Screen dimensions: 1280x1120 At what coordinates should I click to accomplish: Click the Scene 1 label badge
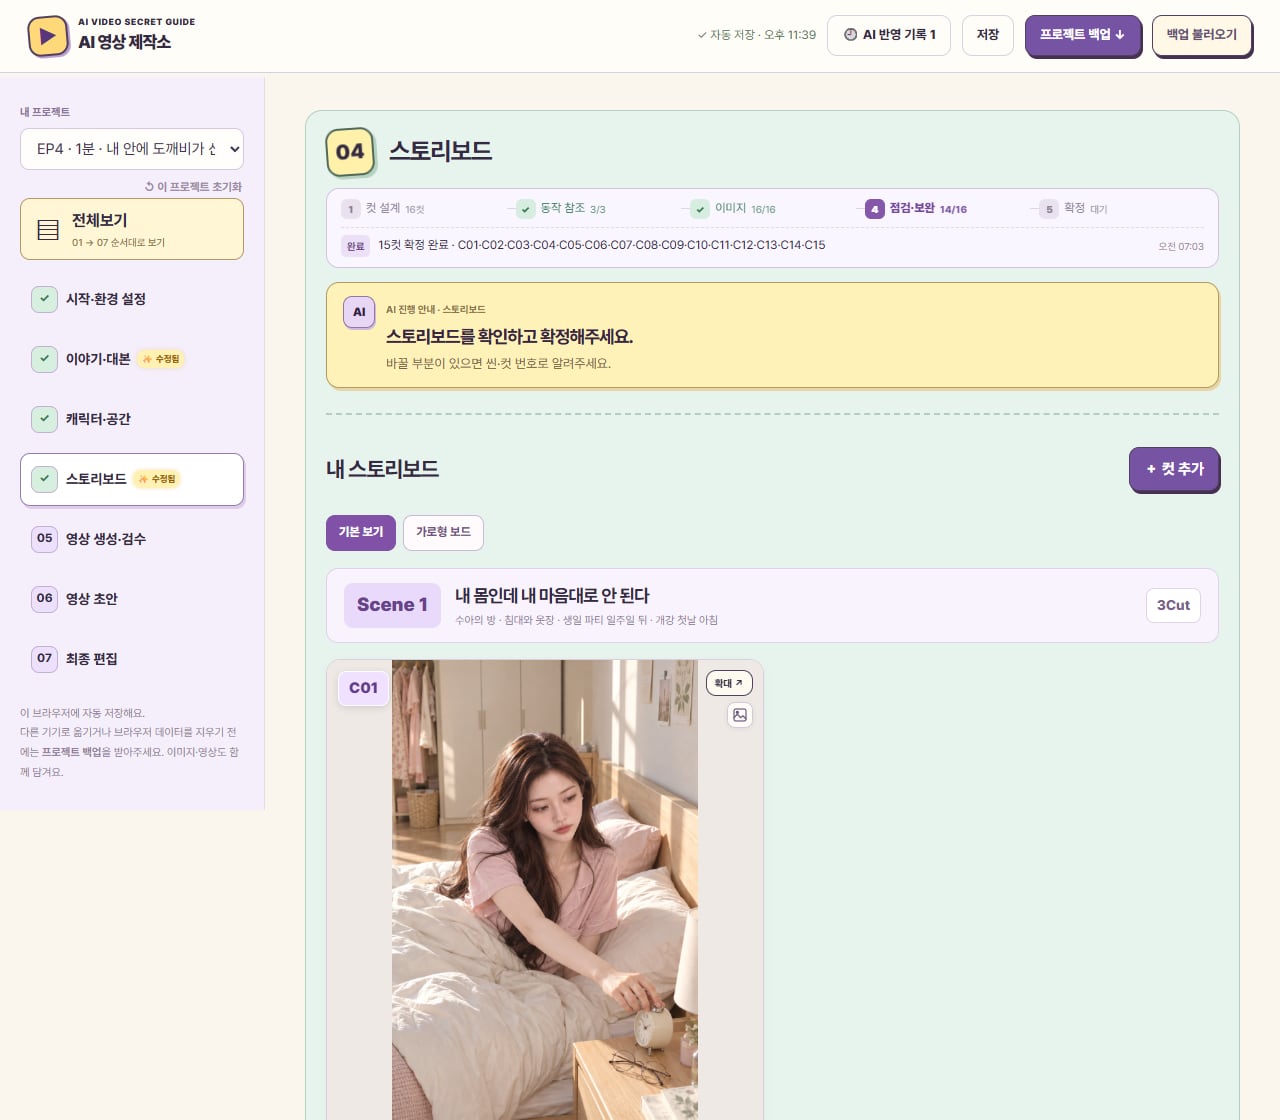tap(392, 605)
